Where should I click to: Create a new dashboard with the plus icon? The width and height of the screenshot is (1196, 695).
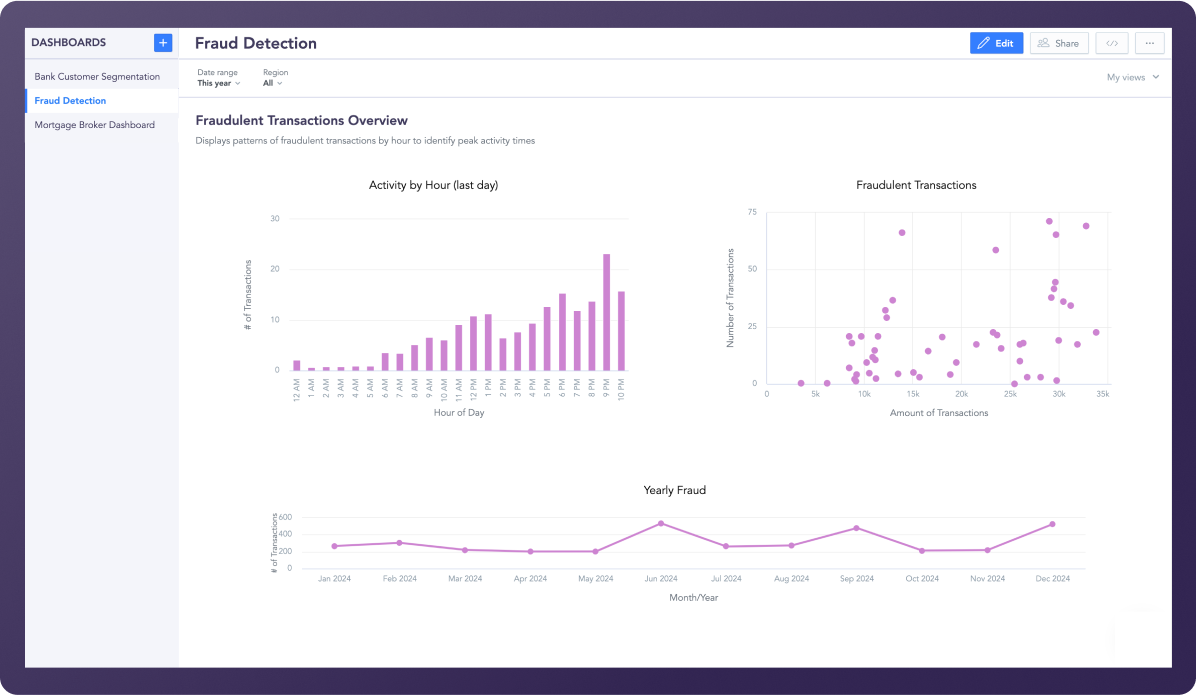(x=162, y=42)
